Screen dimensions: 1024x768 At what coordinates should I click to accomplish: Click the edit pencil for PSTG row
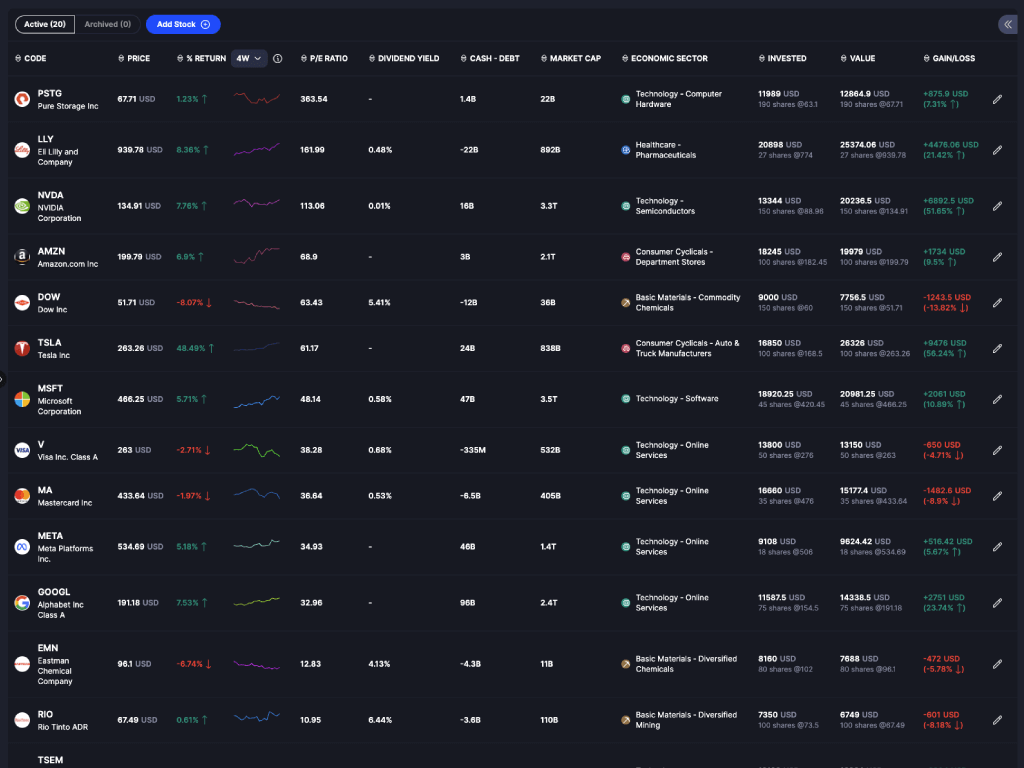997,99
